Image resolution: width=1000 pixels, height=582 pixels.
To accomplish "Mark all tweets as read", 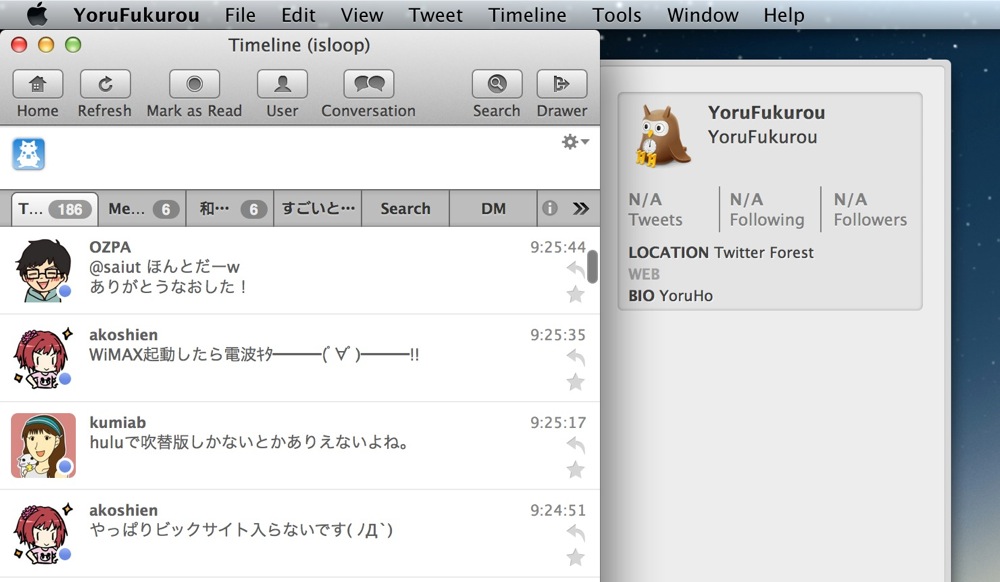I will pyautogui.click(x=195, y=84).
